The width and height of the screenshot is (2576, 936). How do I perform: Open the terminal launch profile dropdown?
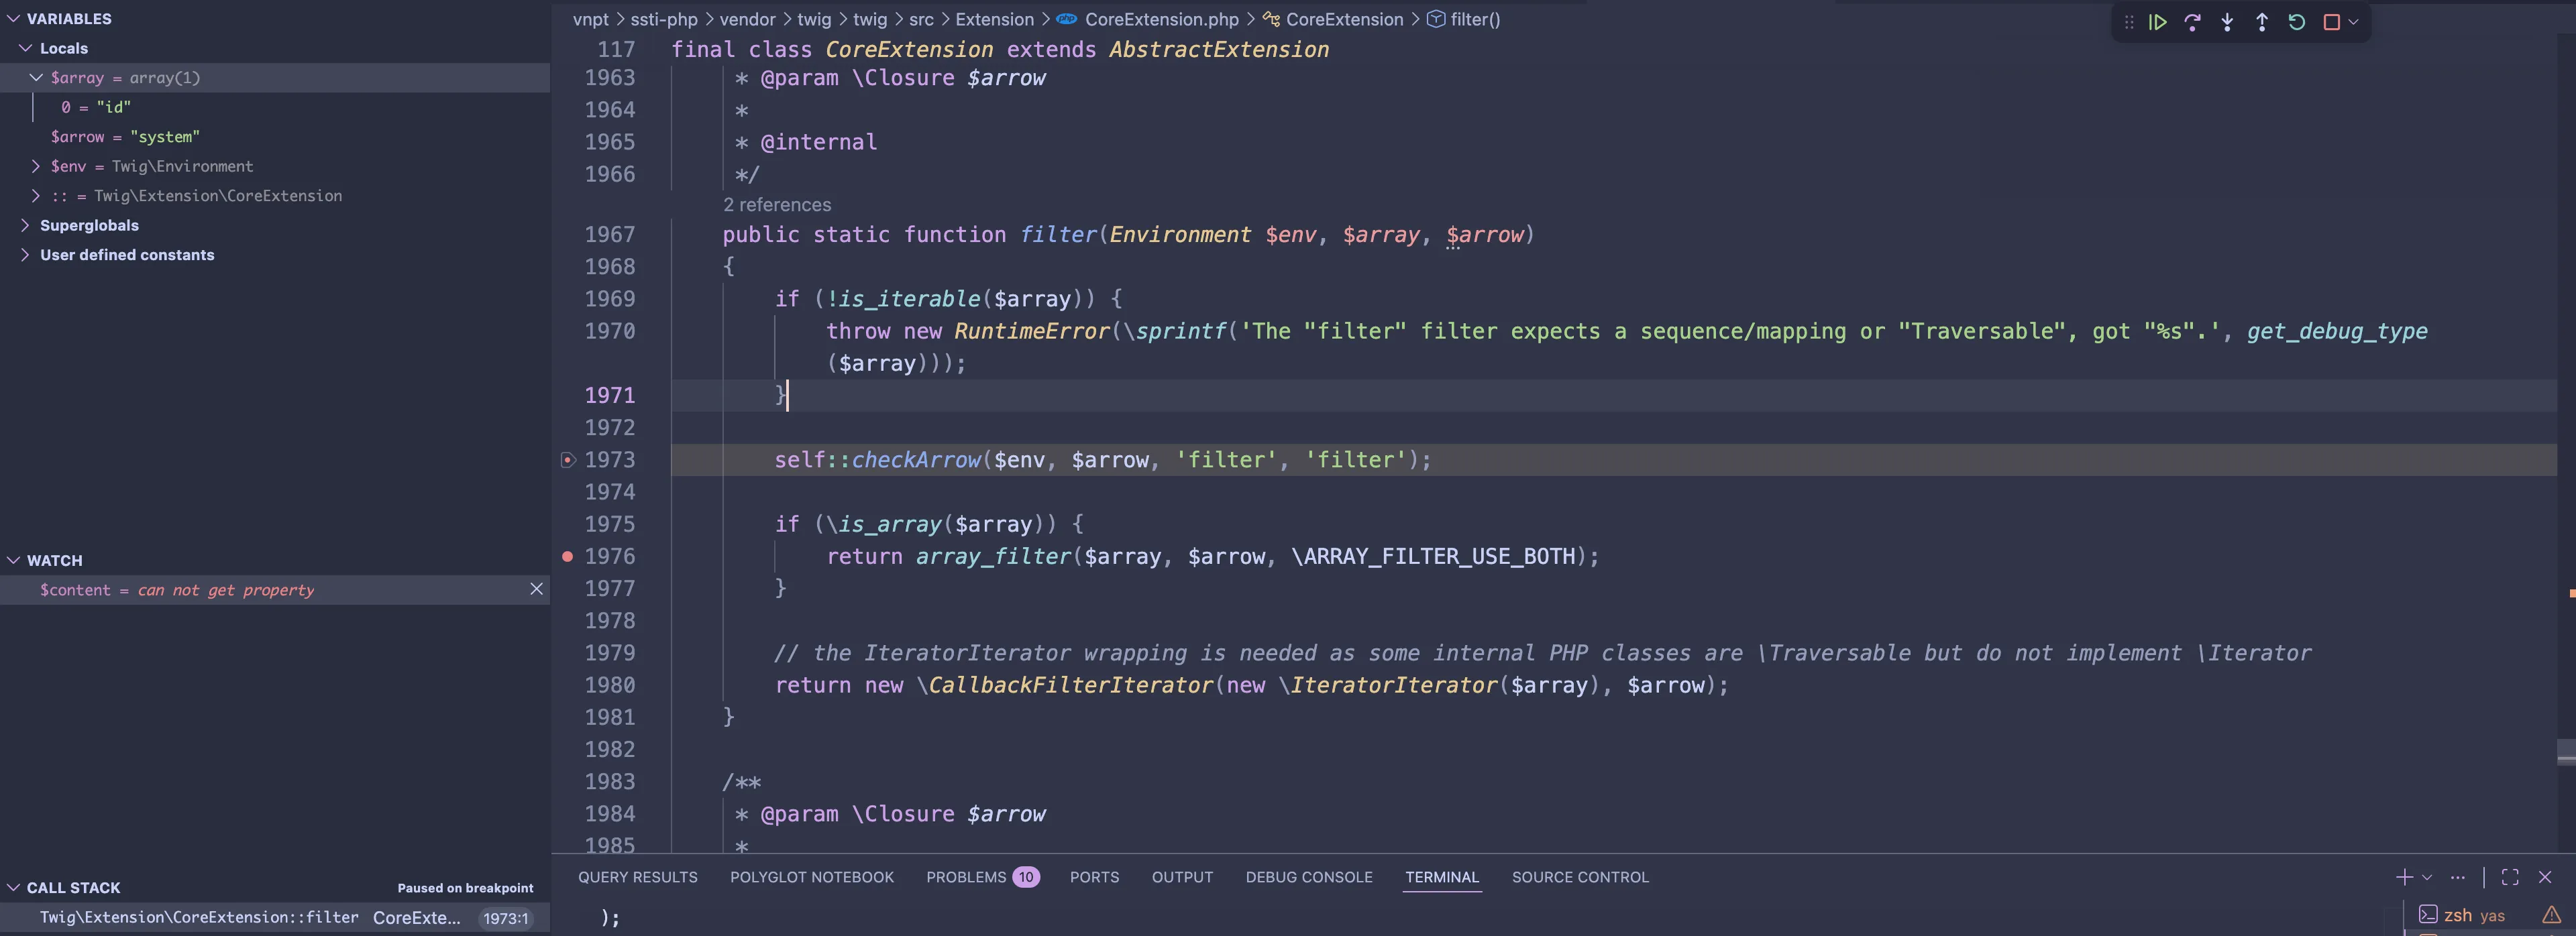[2427, 877]
